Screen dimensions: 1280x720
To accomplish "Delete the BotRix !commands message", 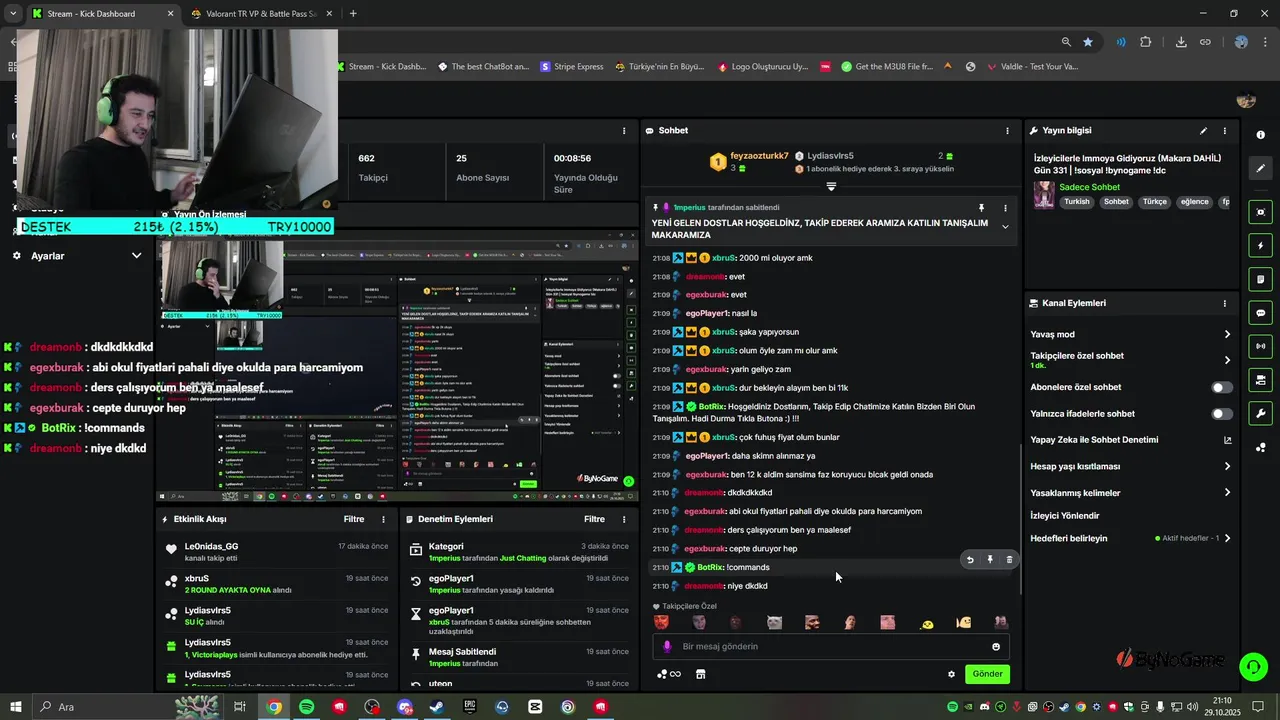I will tap(1009, 560).
